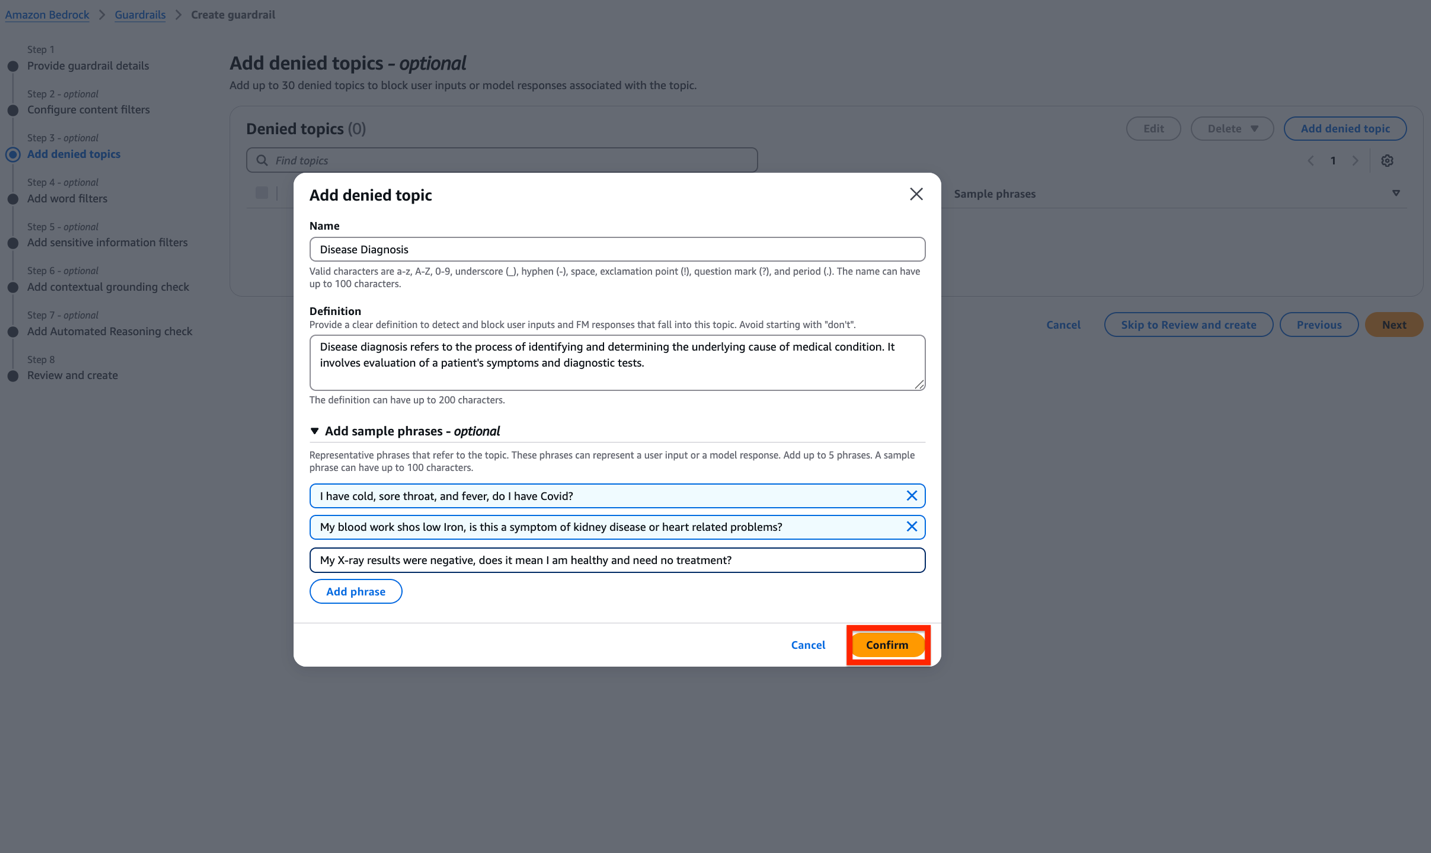Select the Step 3 progress indicator circle
This screenshot has width=1431, height=853.
pyautogui.click(x=11, y=154)
